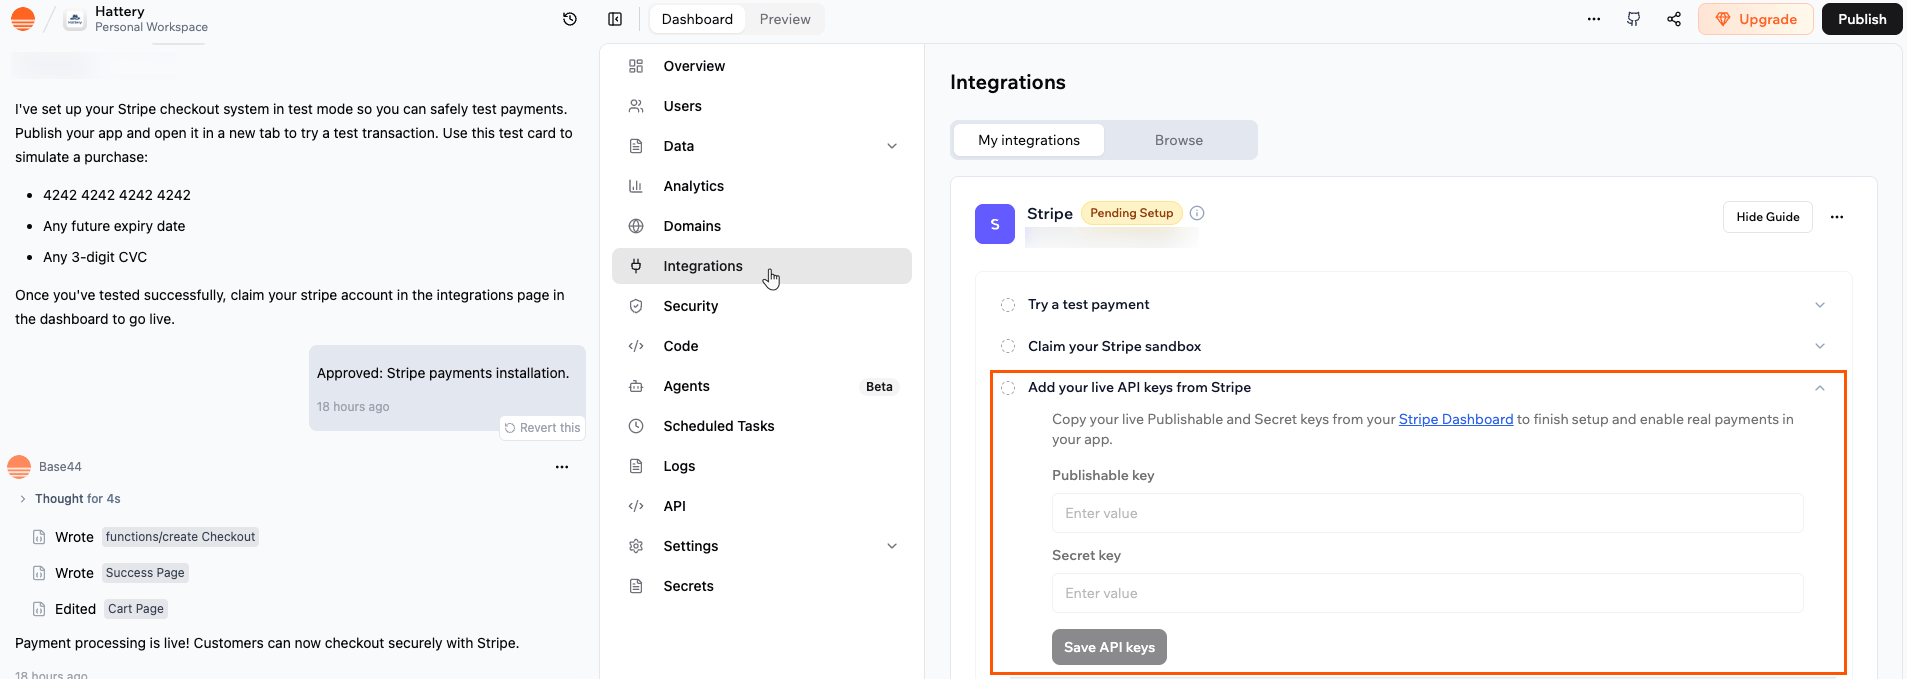Screen dimensions: 1907x679
Task: Select My integrations tab
Action: [1029, 140]
